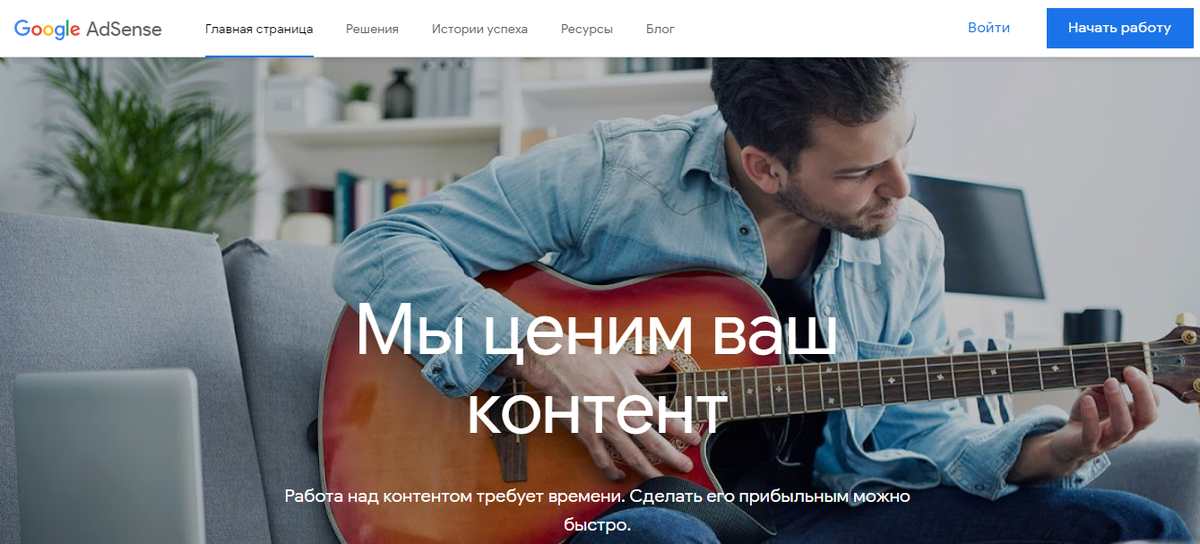Open the Блог page
This screenshot has width=1200, height=544.
point(660,29)
